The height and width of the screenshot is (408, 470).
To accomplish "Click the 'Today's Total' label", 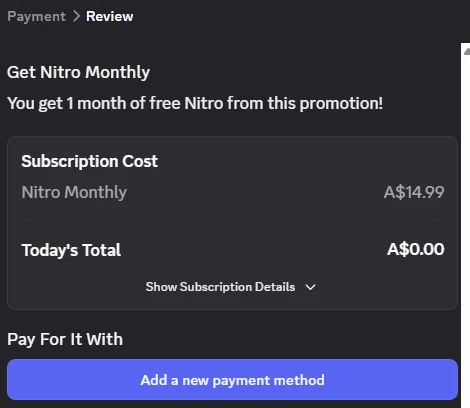I will coord(71,250).
